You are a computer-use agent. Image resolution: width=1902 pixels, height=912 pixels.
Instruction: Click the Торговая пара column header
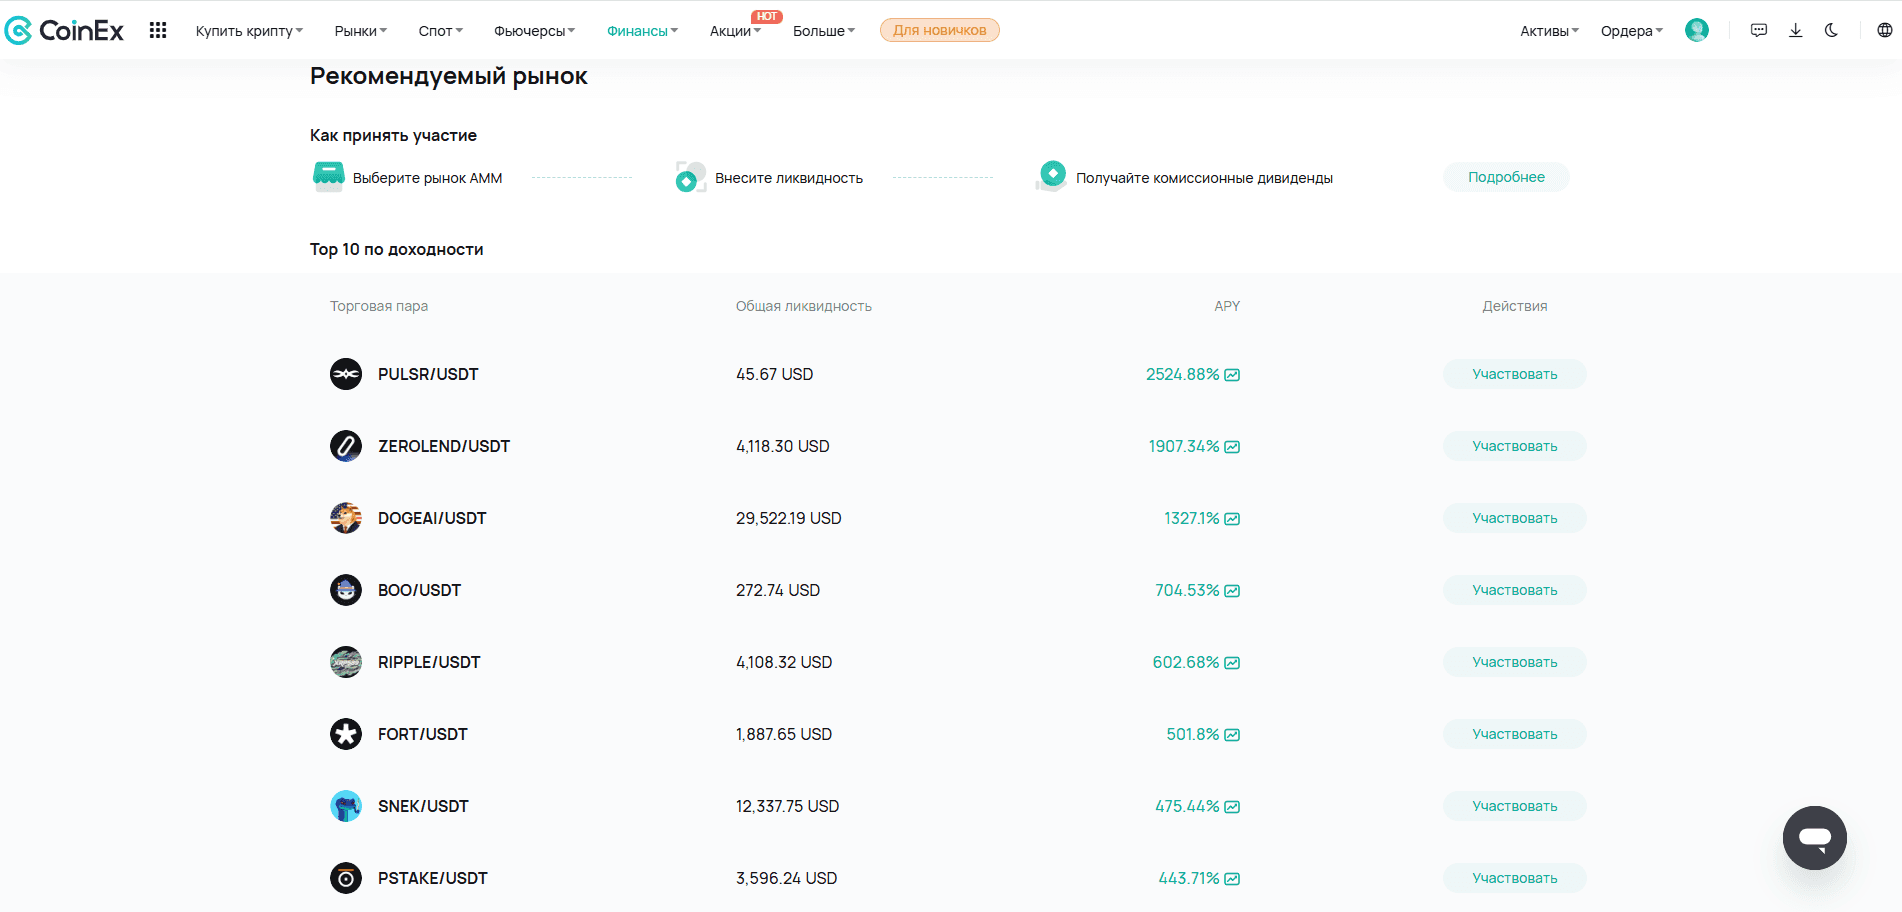379,306
